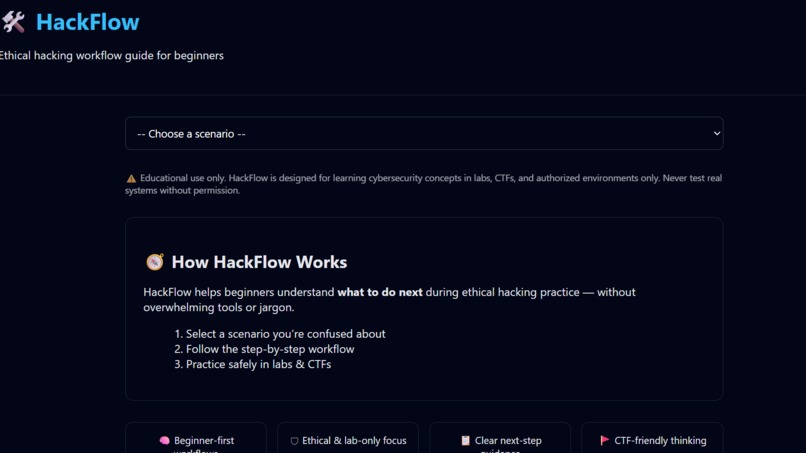Click the warning triangle icon

pos(131,178)
